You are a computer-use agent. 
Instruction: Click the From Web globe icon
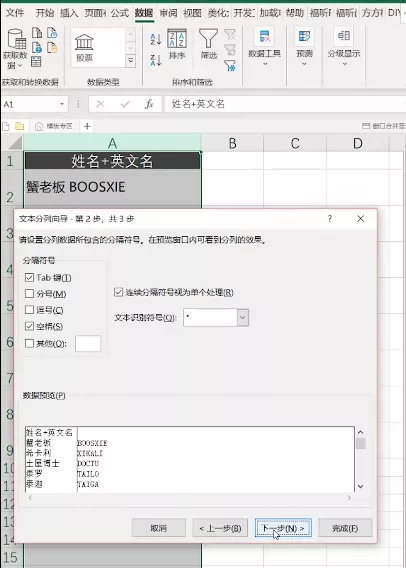[x=37, y=47]
